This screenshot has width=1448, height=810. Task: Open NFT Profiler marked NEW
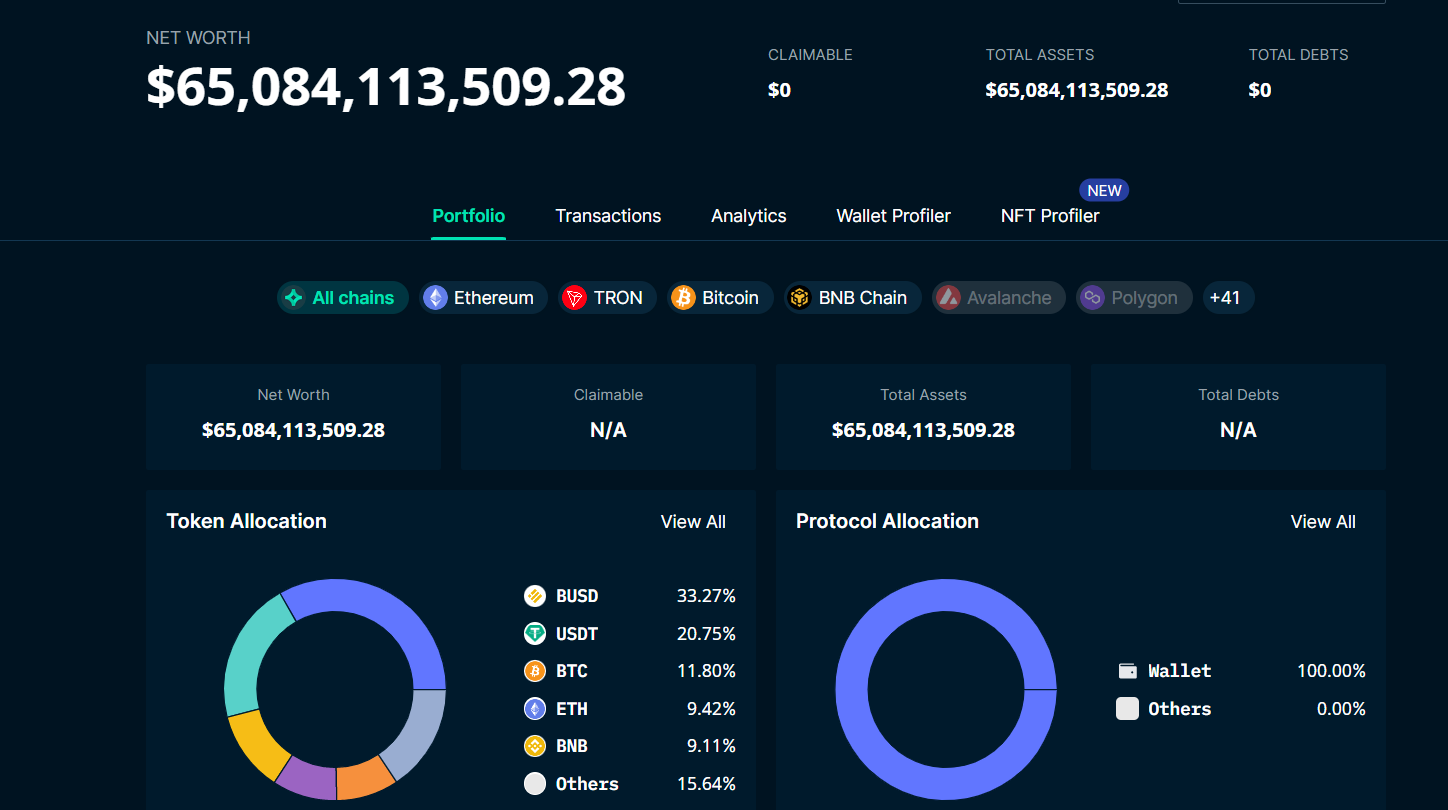coord(1050,216)
